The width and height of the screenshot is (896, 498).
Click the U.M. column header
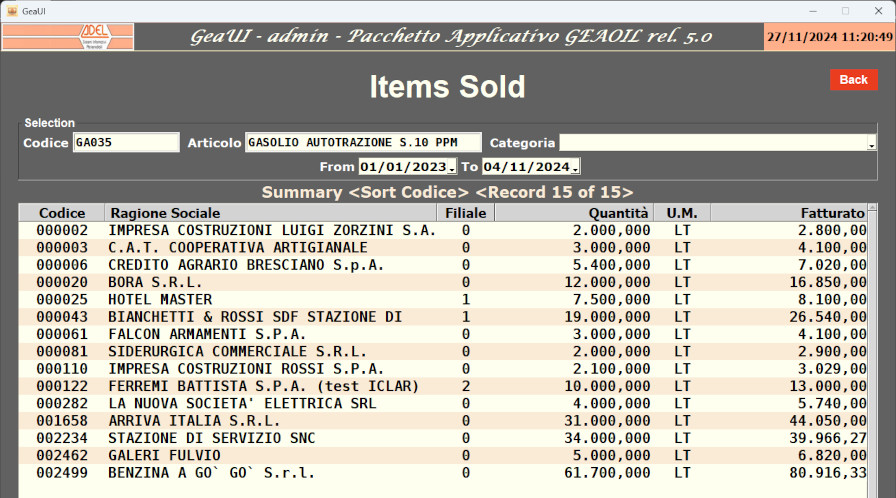[x=682, y=213]
